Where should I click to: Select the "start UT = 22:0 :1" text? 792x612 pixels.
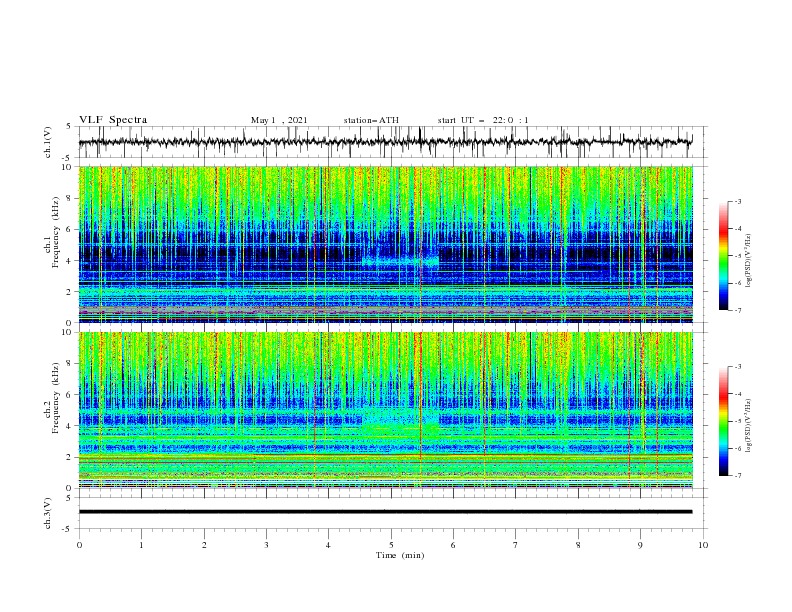click(483, 120)
